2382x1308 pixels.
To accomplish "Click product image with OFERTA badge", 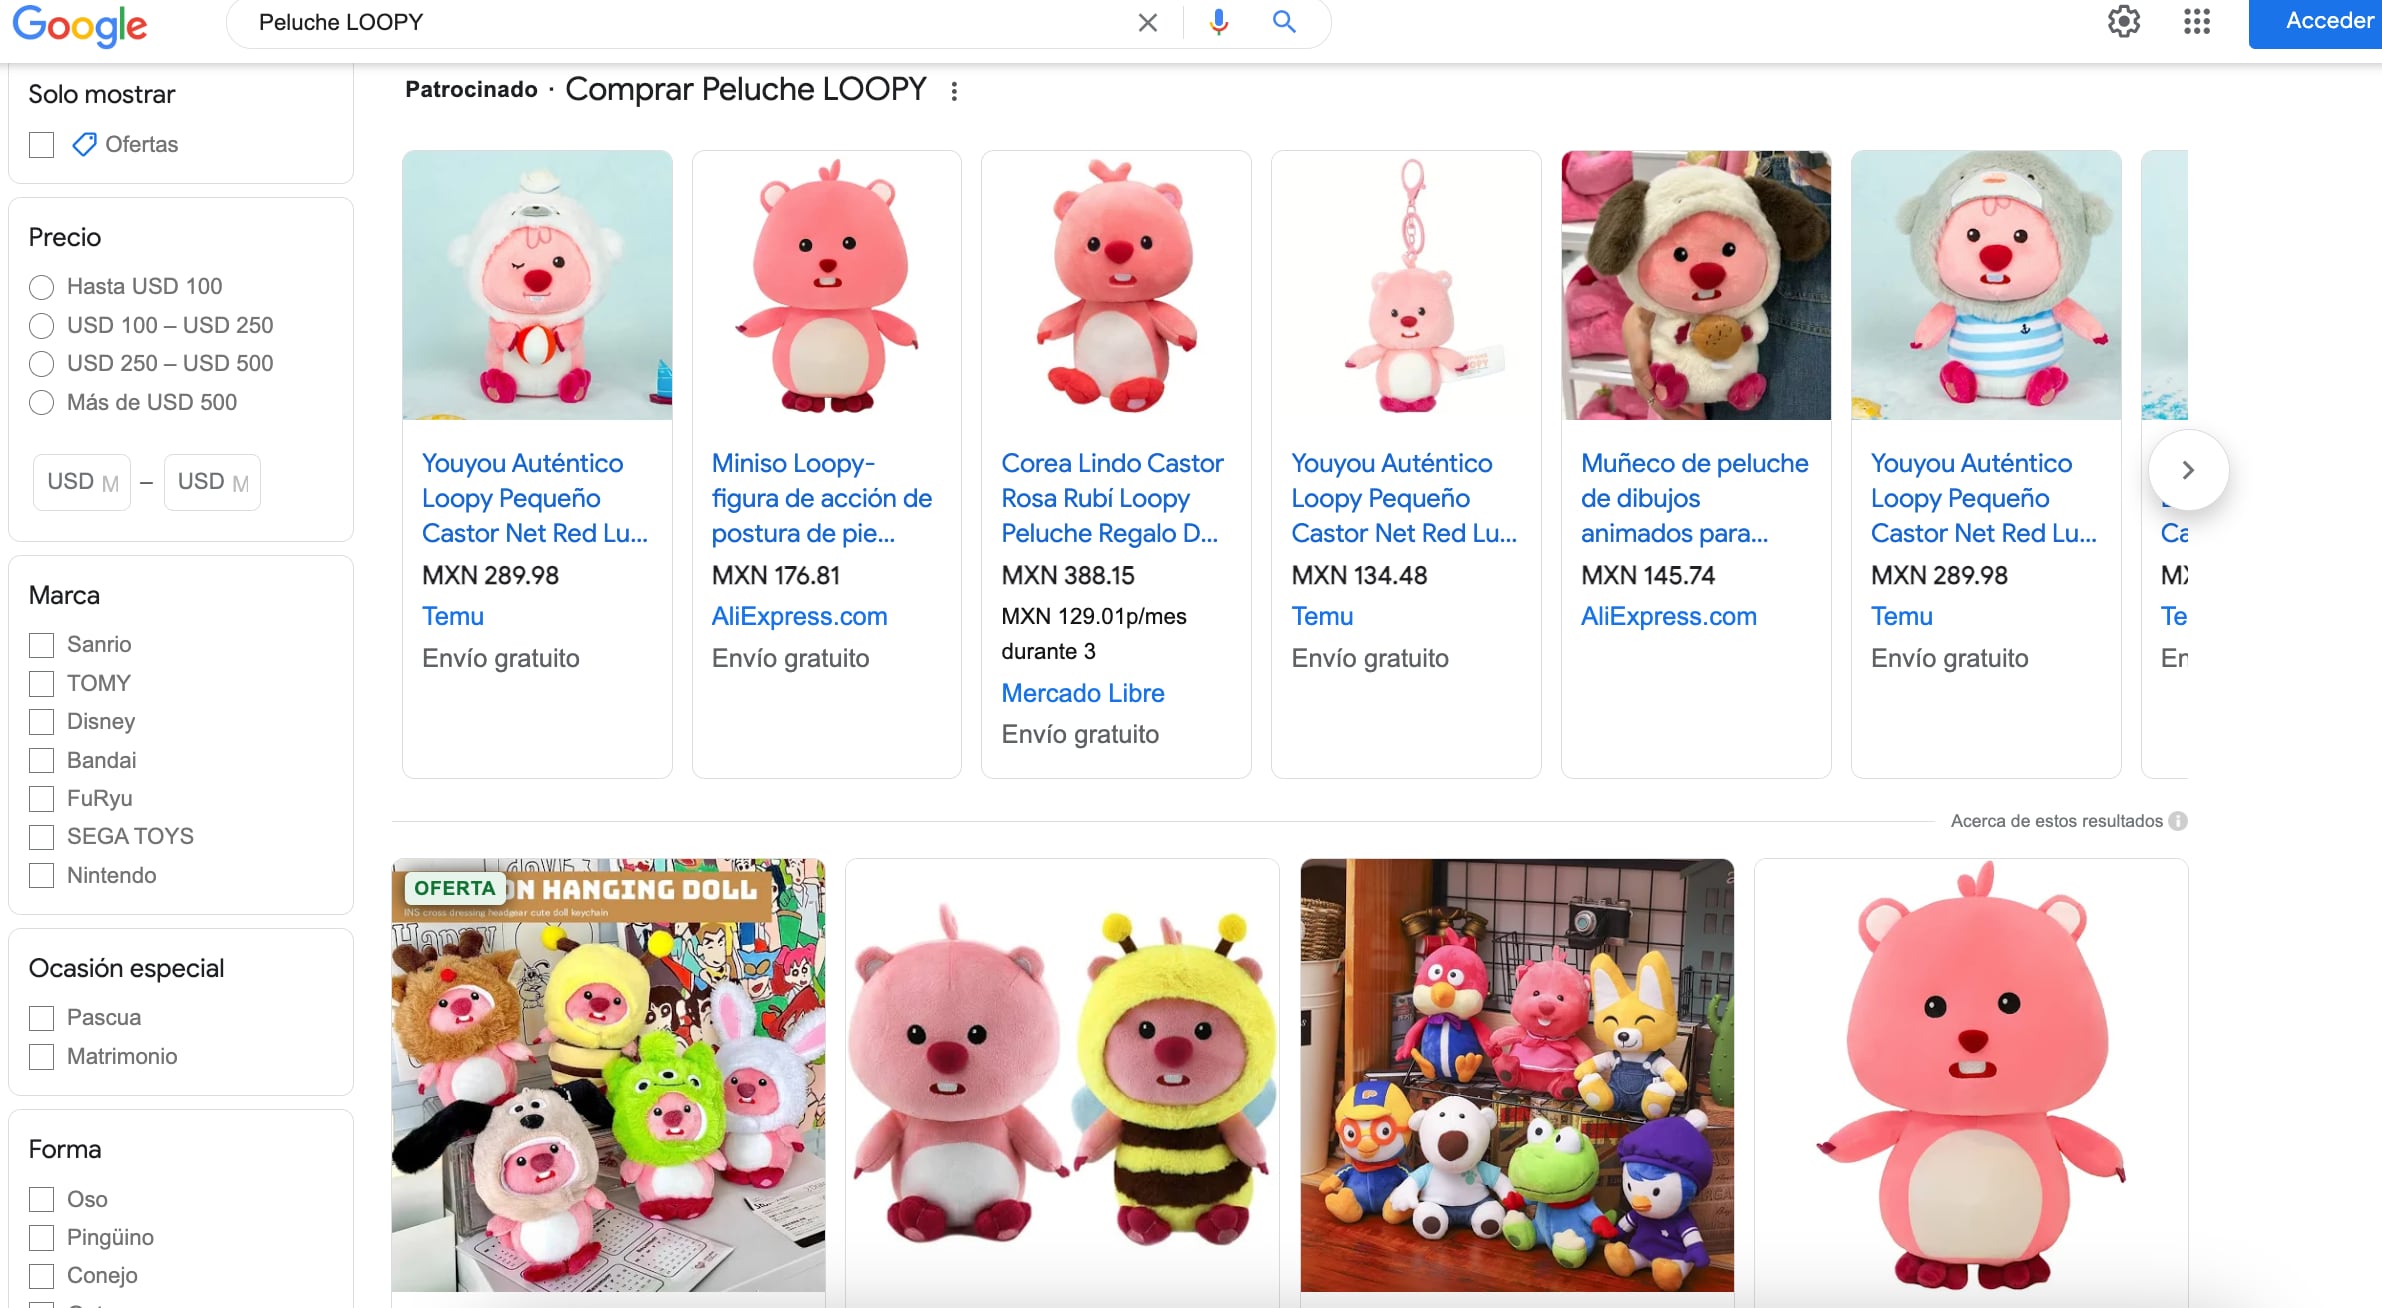I will (x=608, y=1075).
